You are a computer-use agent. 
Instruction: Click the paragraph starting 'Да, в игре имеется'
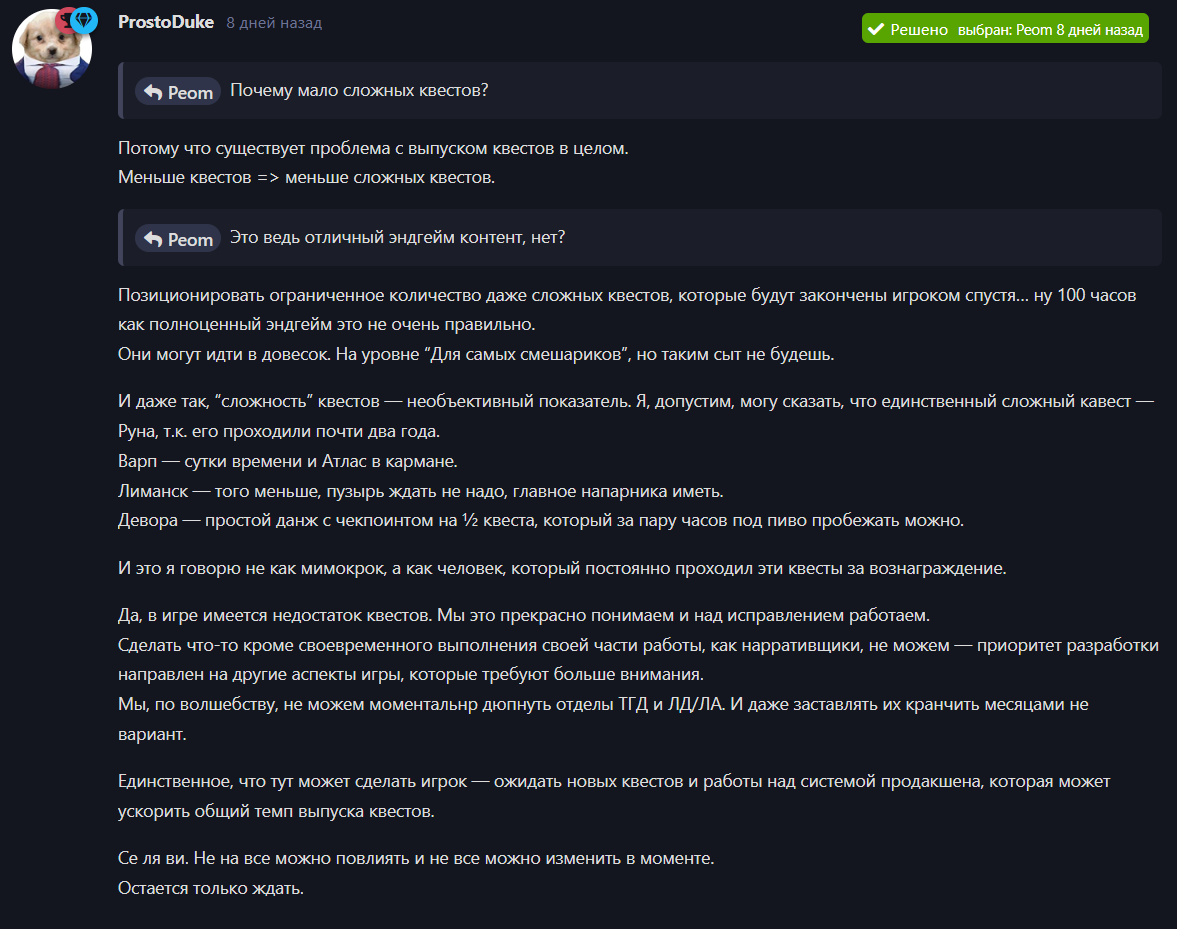638,675
